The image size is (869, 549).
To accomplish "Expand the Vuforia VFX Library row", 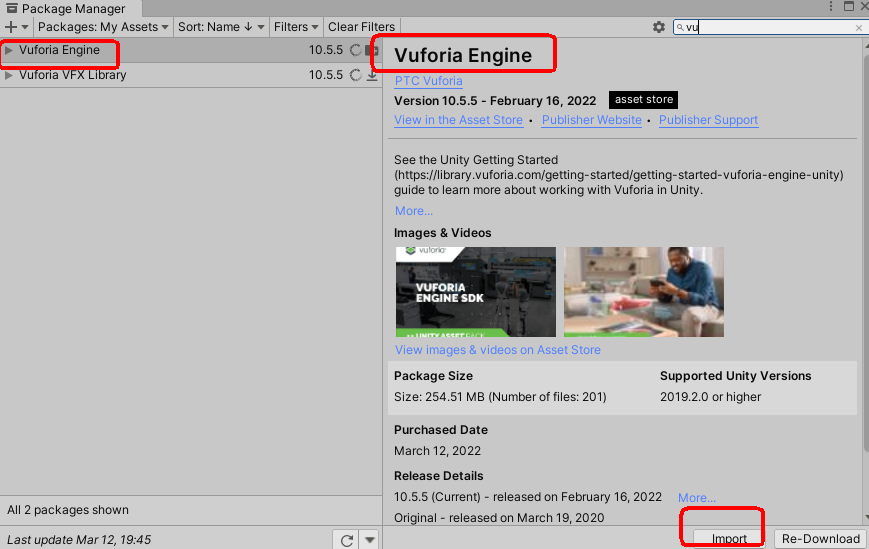I will click(9, 75).
